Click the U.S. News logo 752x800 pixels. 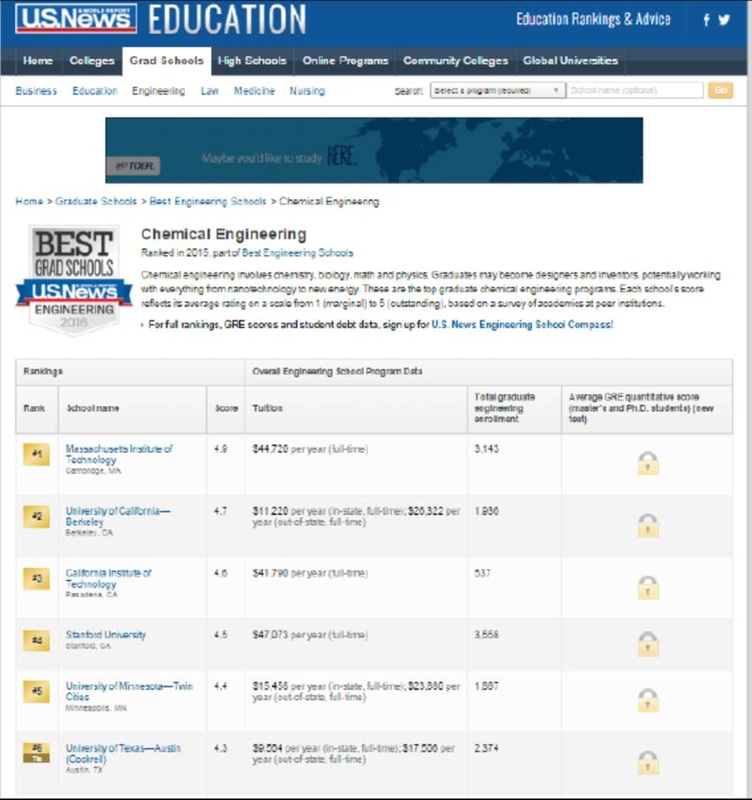tap(76, 19)
